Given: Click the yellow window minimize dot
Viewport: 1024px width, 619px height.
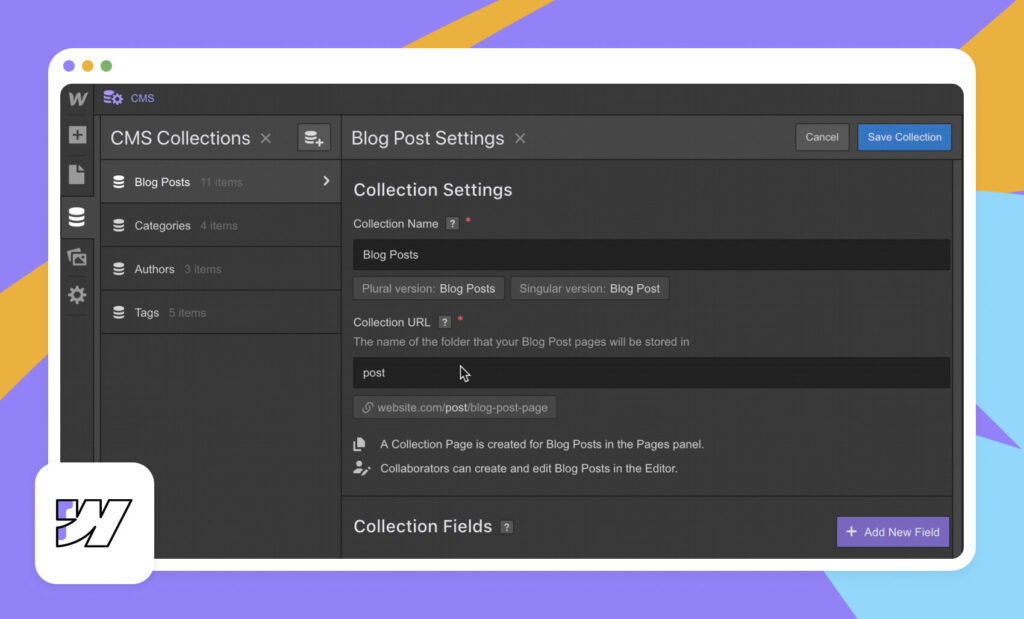Looking at the screenshot, I should (88, 66).
